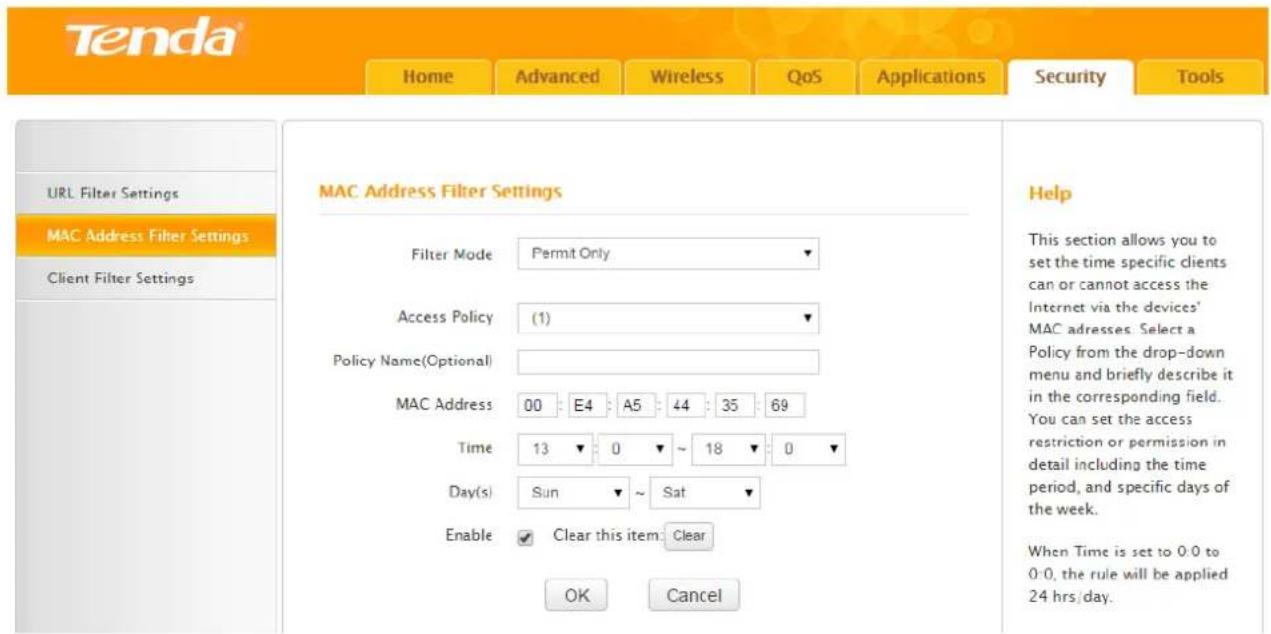Image resolution: width=1271 pixels, height=634 pixels.
Task: Click the Access Policy label
Action: [445, 317]
